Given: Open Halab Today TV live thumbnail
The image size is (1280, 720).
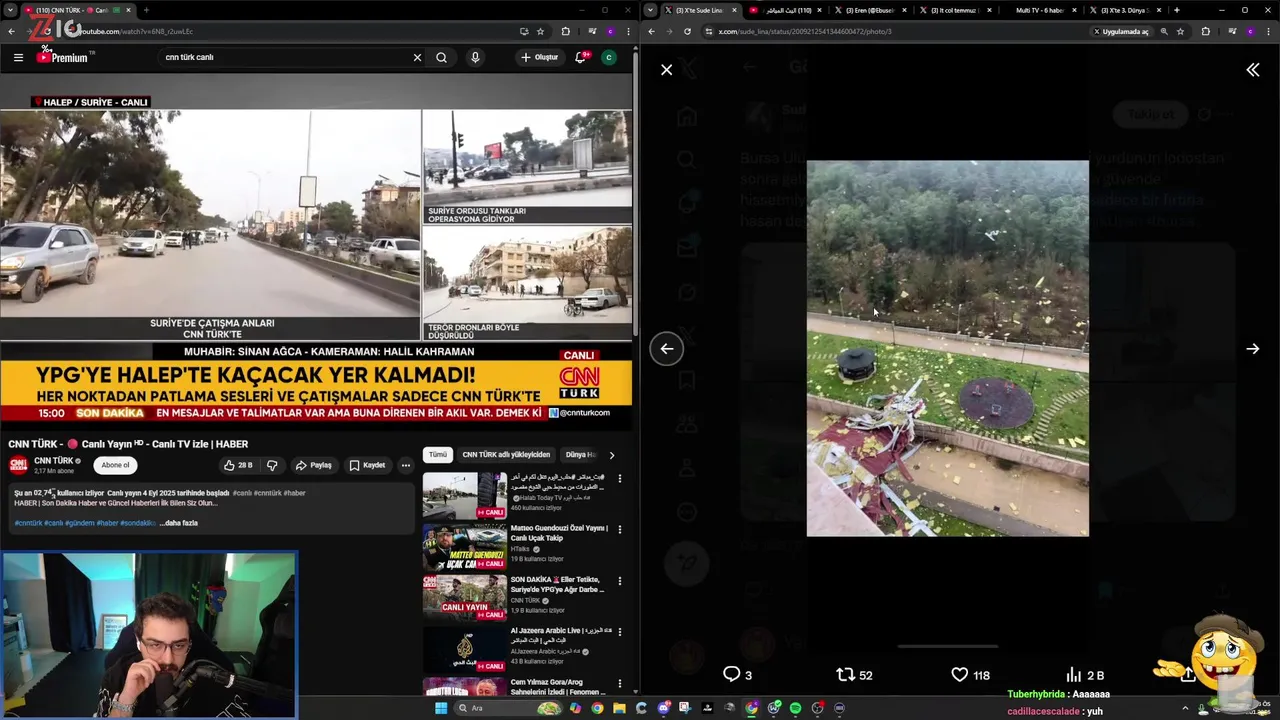Looking at the screenshot, I should pyautogui.click(x=464, y=495).
